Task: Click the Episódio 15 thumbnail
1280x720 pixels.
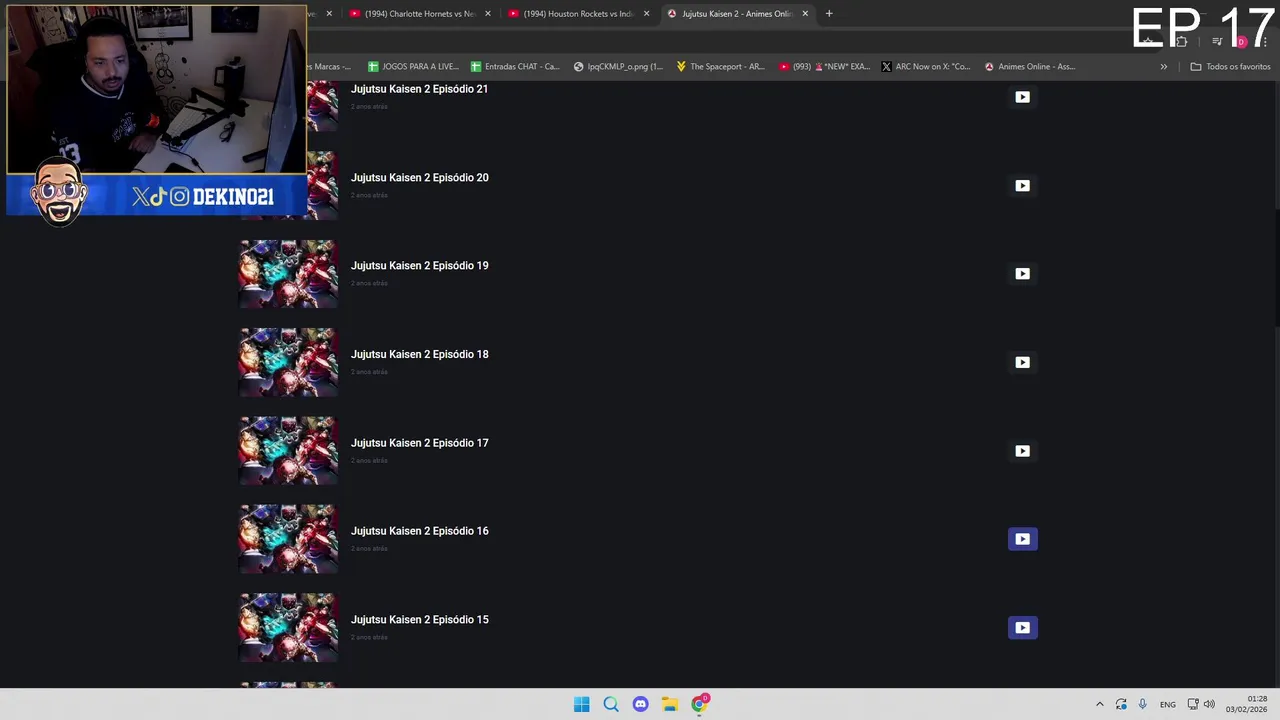Action: click(x=289, y=628)
